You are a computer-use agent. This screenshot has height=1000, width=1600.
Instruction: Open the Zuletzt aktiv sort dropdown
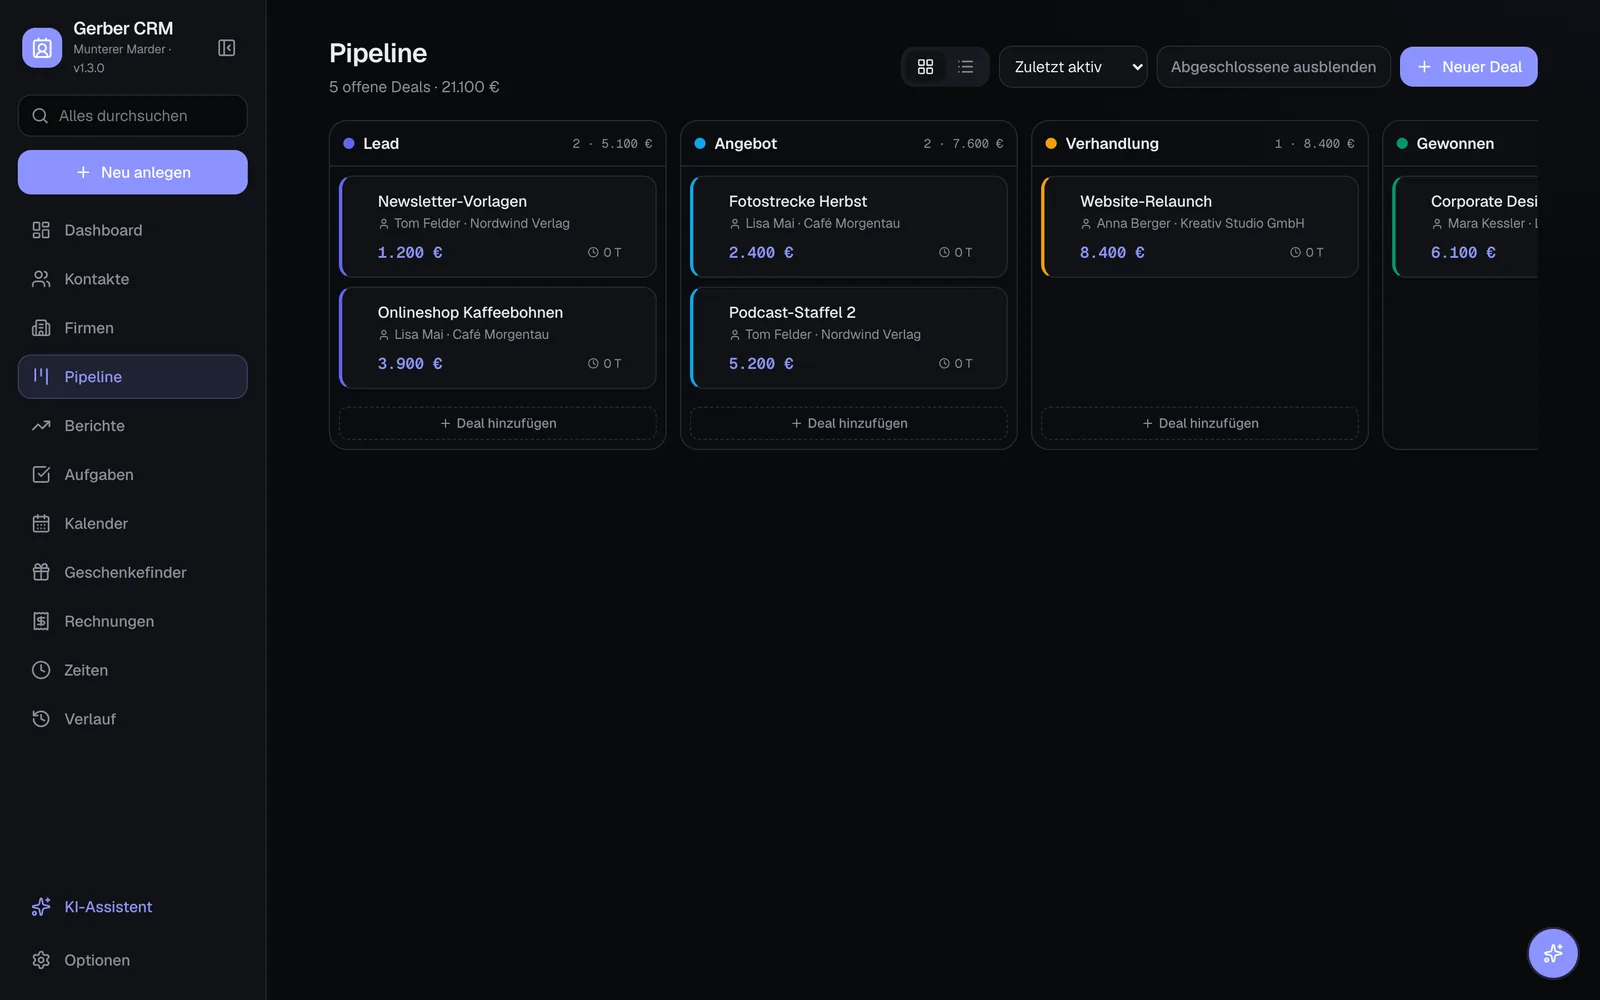(1073, 67)
